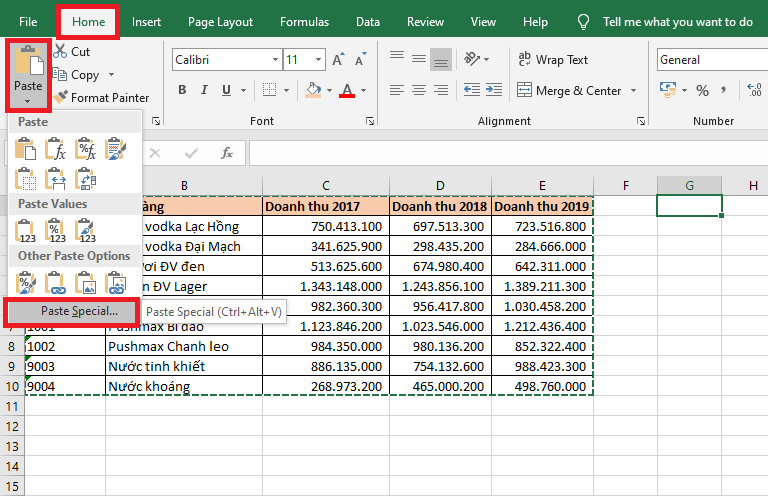Image resolution: width=768 pixels, height=496 pixels.
Task: Toggle Bold formatting
Action: (182, 91)
